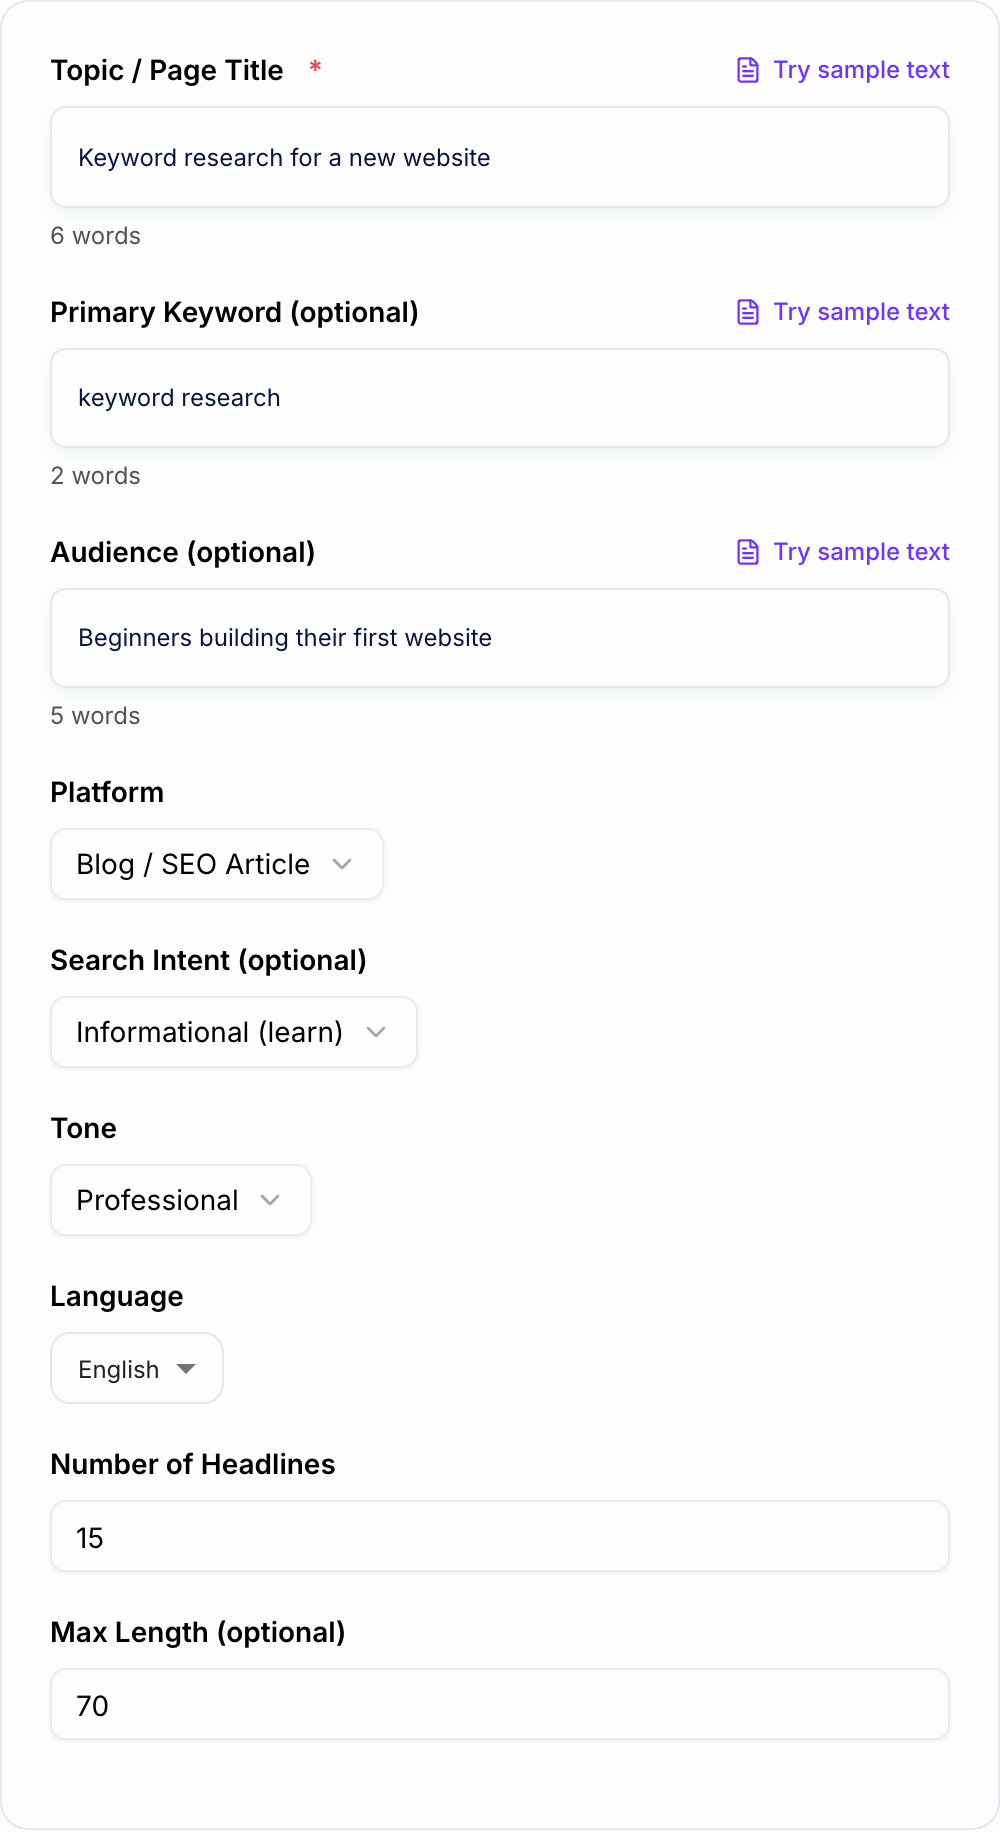Click the 'Platform' label

[107, 792]
